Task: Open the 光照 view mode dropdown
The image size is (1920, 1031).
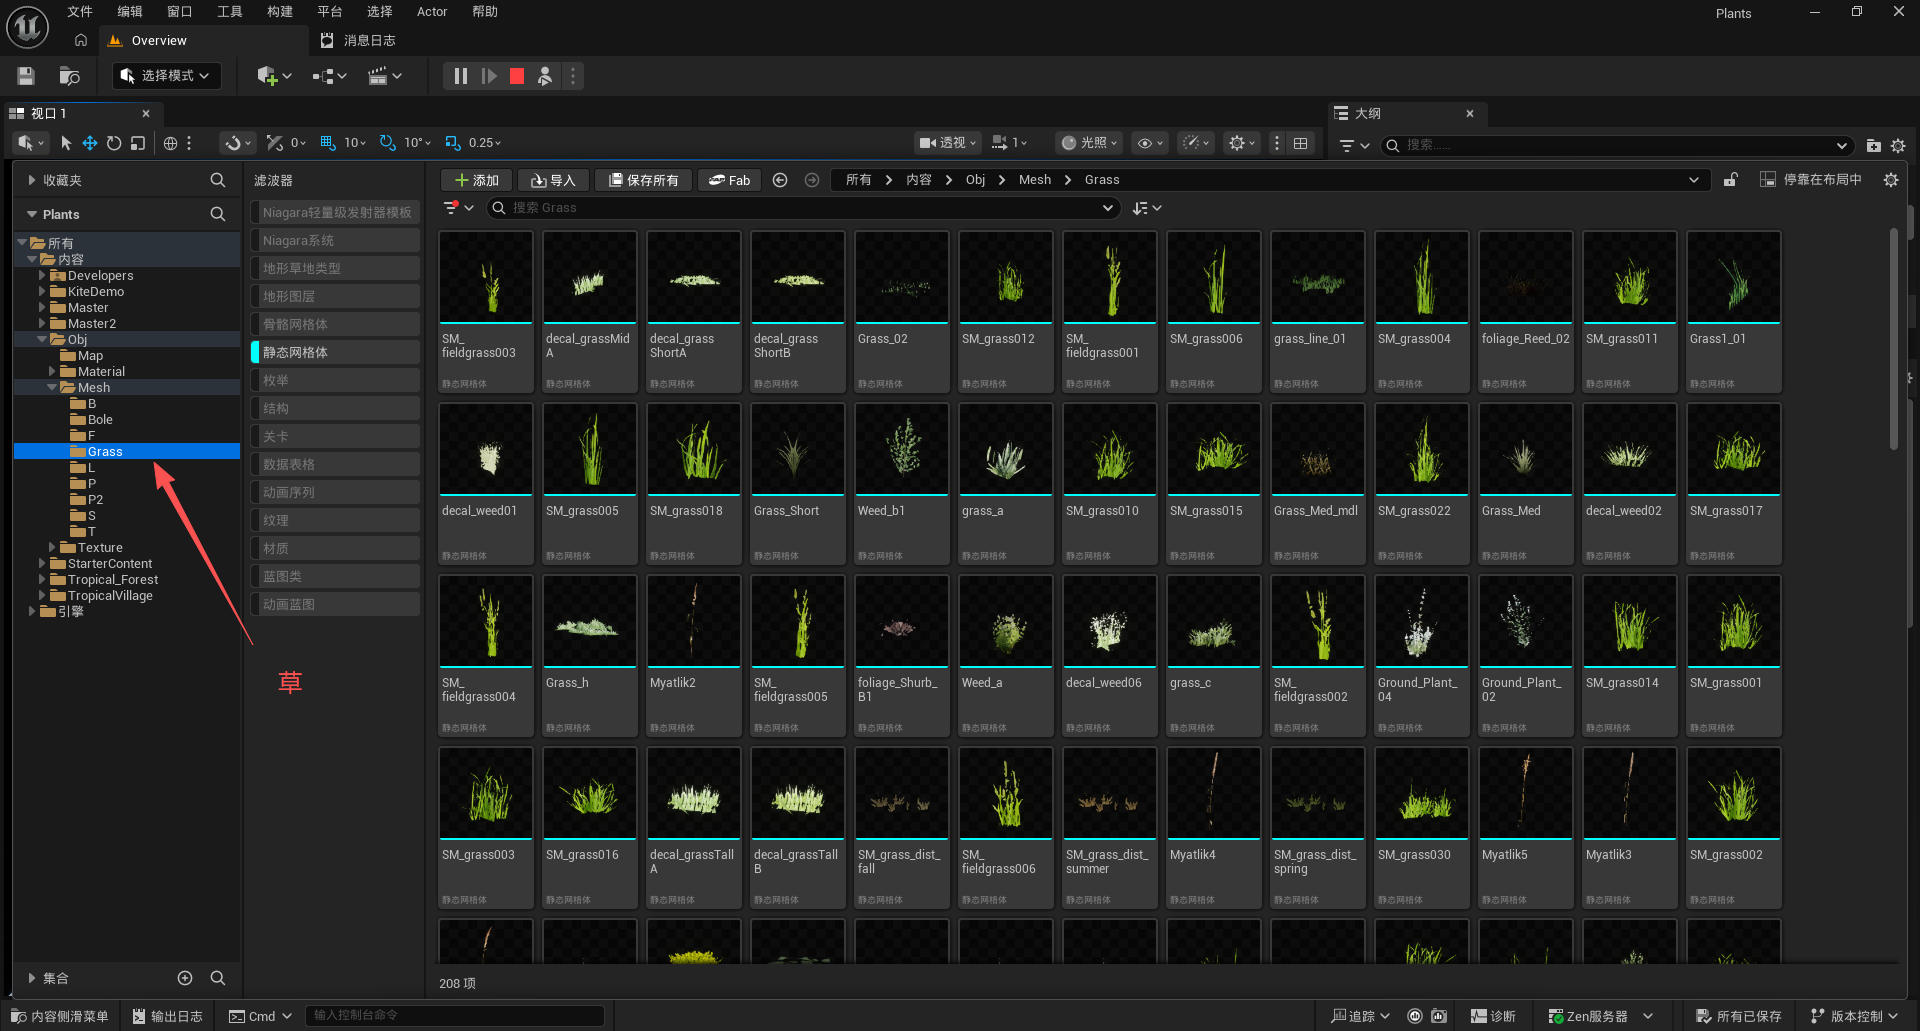Action: point(1090,143)
